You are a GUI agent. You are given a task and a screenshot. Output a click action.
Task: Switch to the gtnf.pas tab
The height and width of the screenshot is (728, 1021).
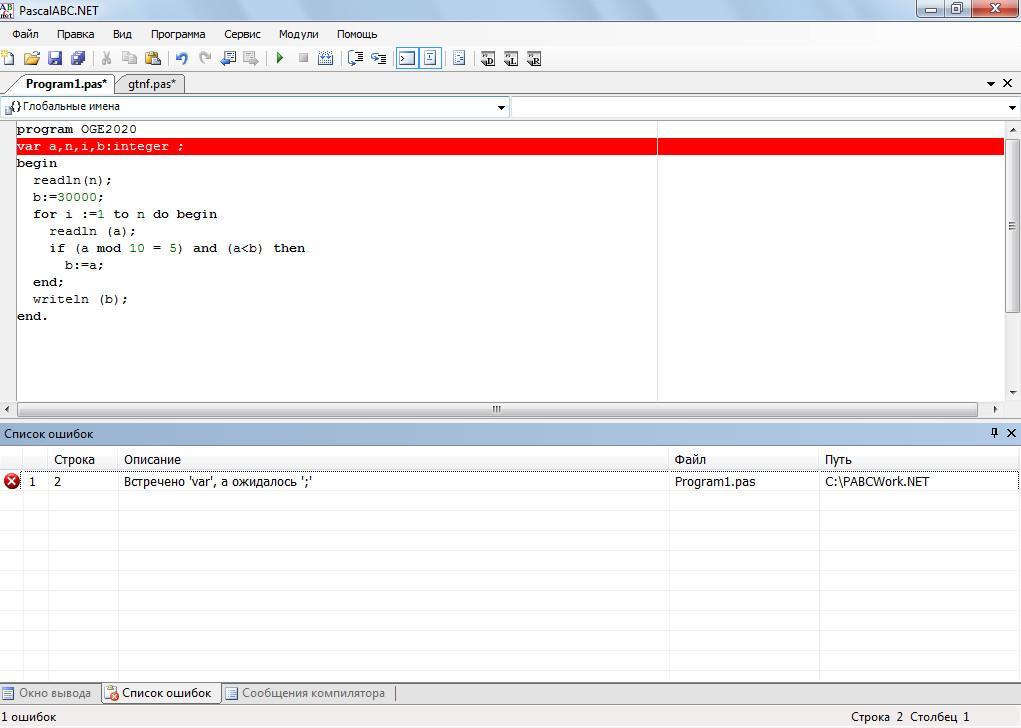[152, 84]
